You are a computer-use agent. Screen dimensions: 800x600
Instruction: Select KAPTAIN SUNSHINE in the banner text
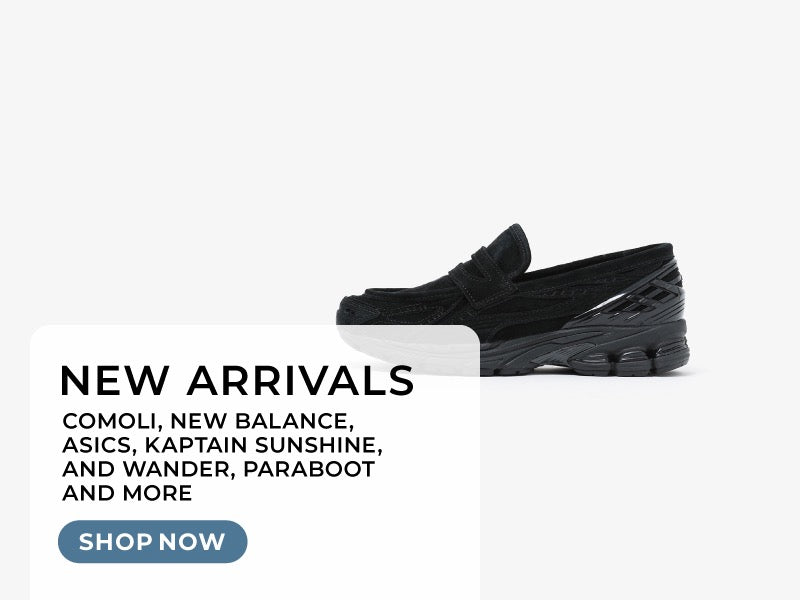(x=261, y=445)
